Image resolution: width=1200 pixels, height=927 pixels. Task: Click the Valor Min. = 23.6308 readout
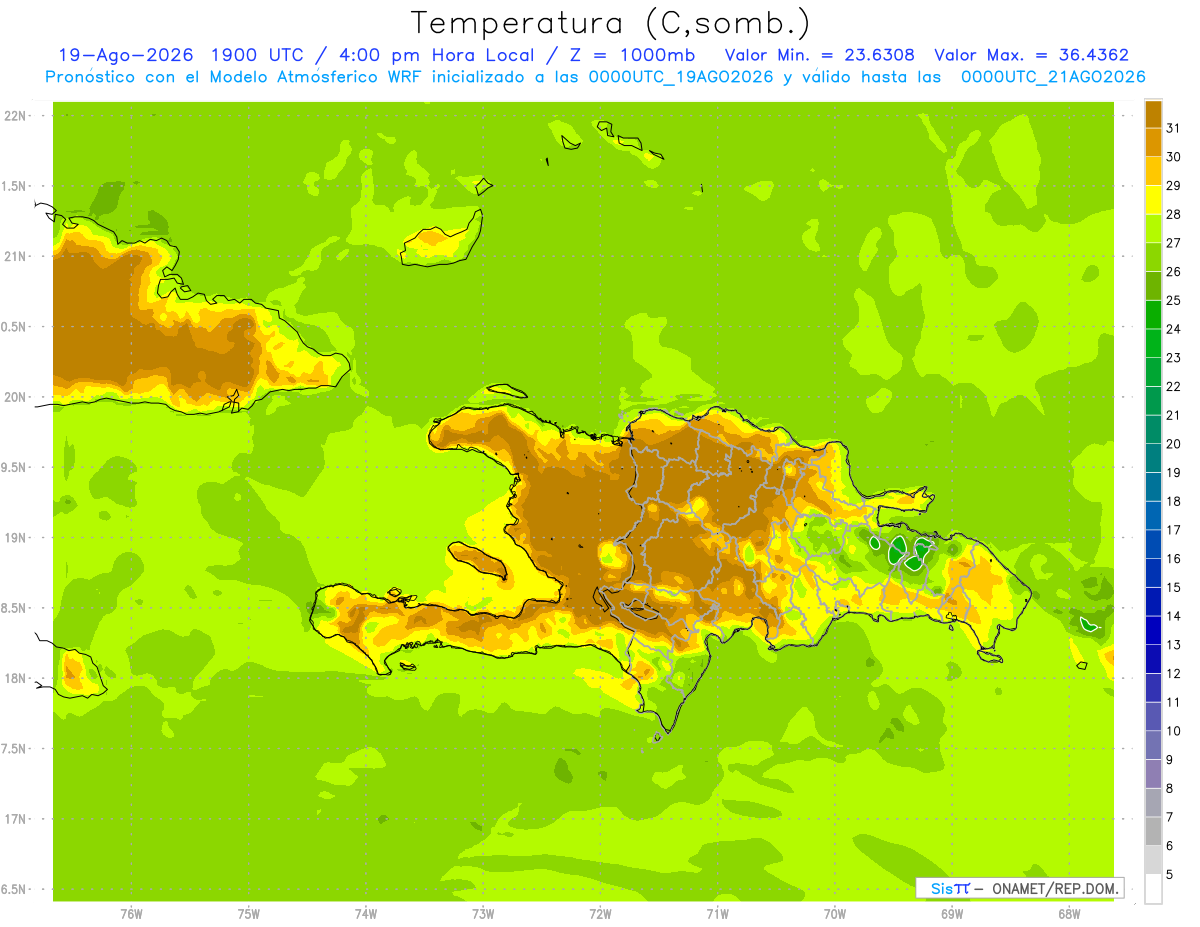820,55
